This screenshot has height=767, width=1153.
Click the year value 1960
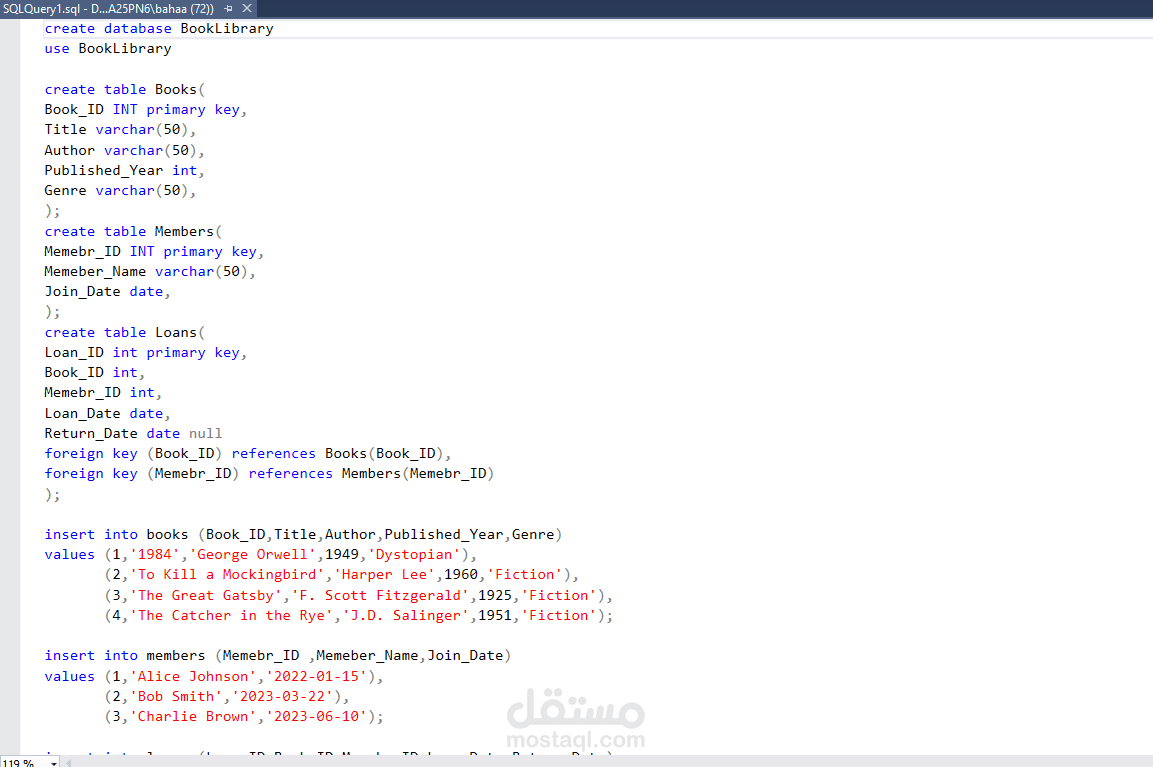460,575
